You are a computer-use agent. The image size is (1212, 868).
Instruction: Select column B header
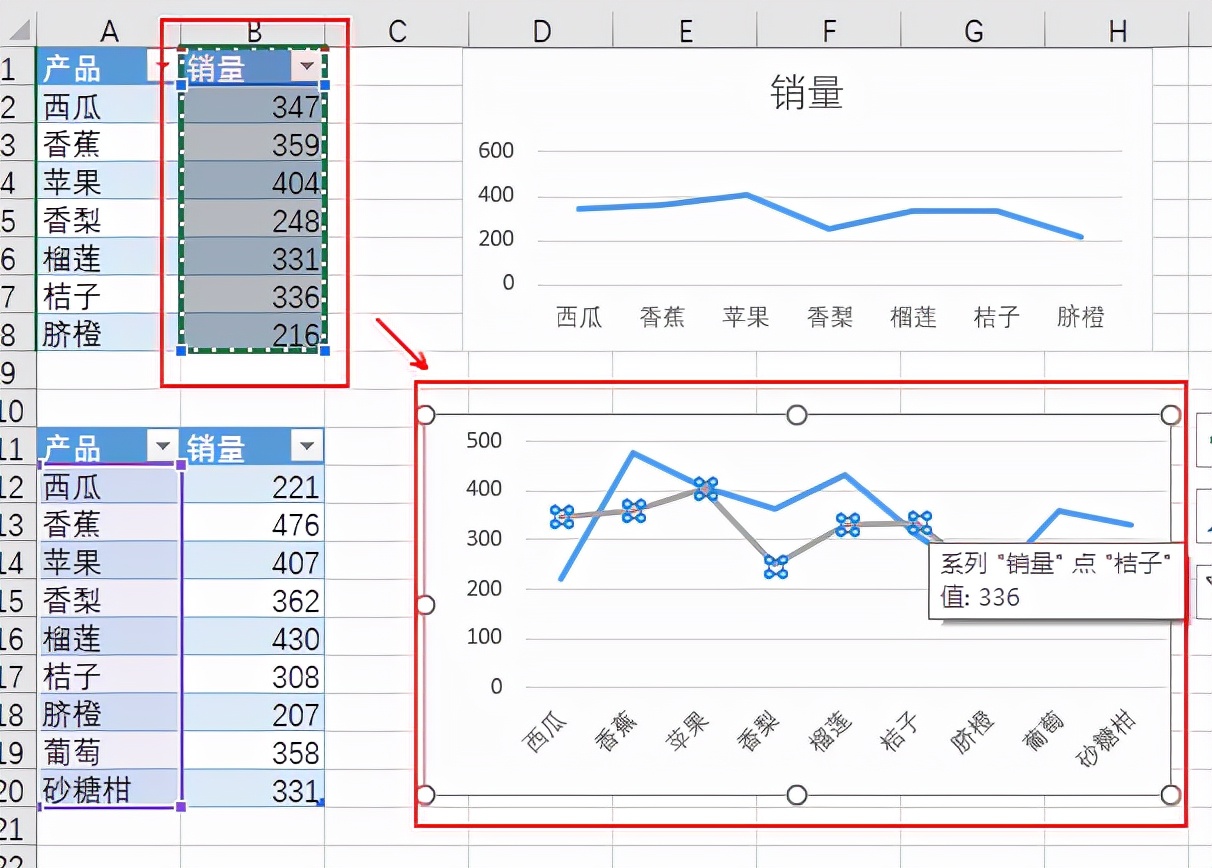253,32
